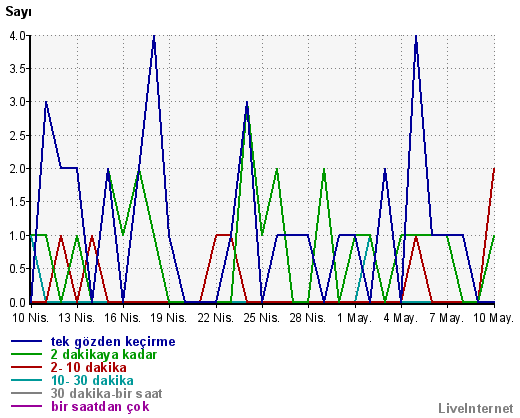
Task: Click the blue peak near 19 Nis.
Action: (x=154, y=36)
